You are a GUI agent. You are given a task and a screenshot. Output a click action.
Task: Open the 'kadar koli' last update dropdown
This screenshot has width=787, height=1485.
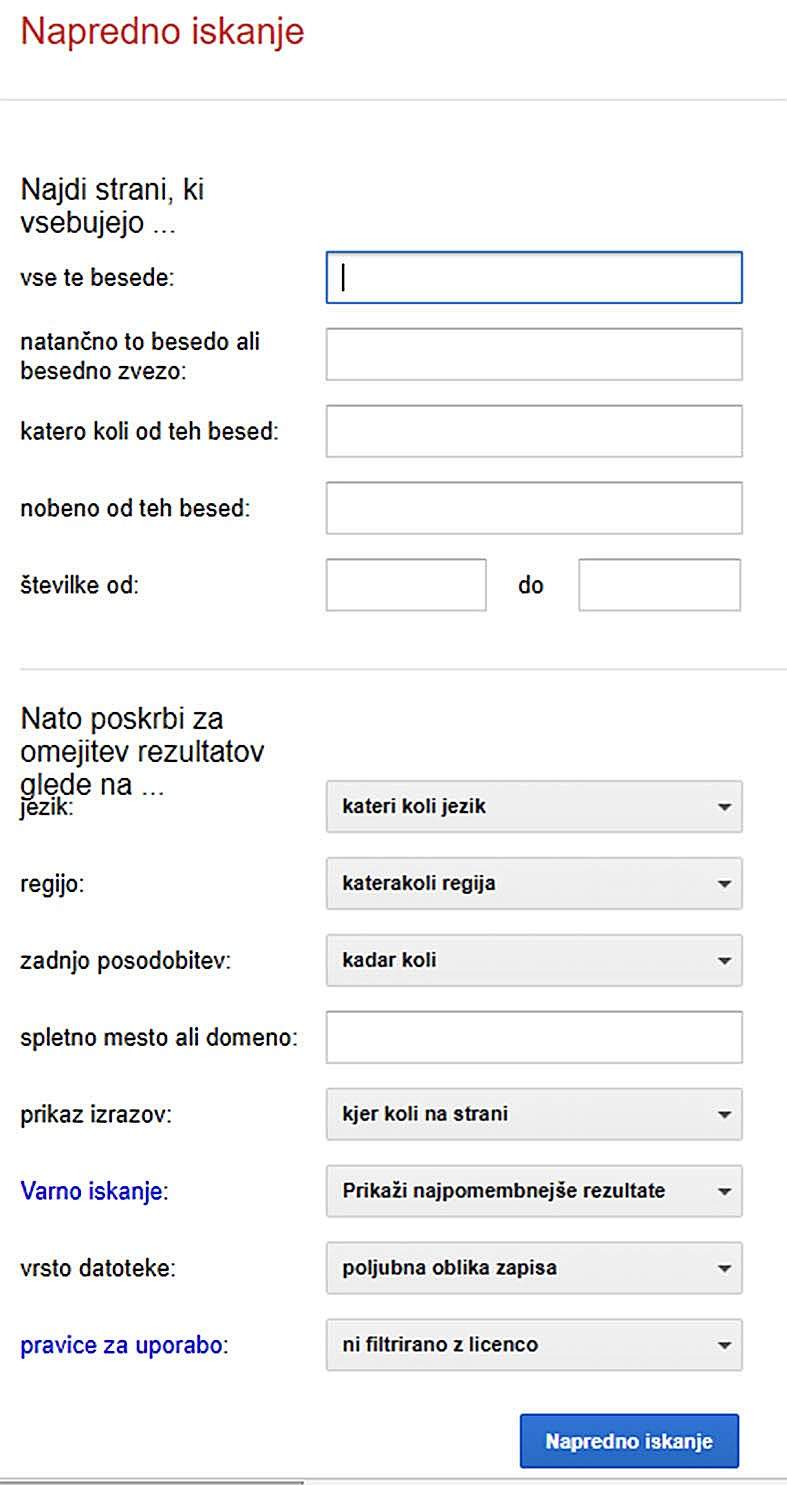(534, 960)
